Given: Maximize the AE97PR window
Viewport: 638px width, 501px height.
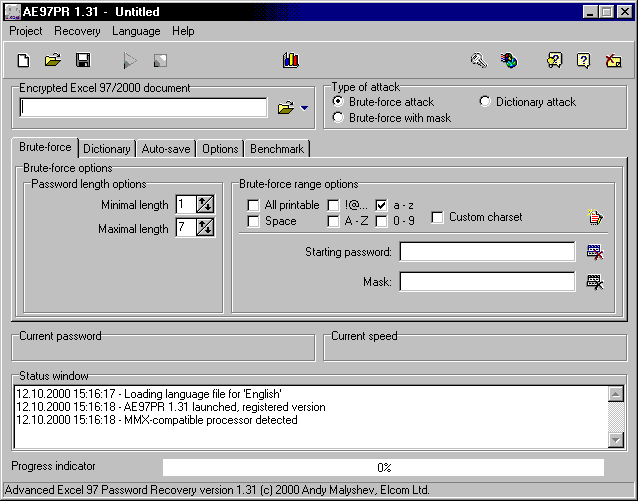Looking at the screenshot, I should pyautogui.click(x=606, y=11).
